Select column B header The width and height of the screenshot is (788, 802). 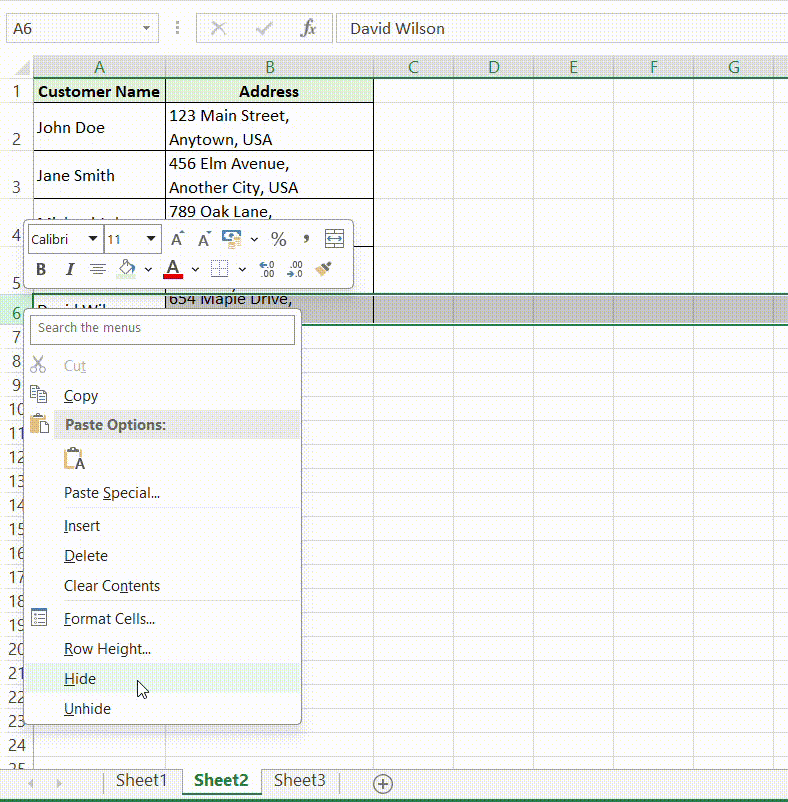click(x=269, y=66)
